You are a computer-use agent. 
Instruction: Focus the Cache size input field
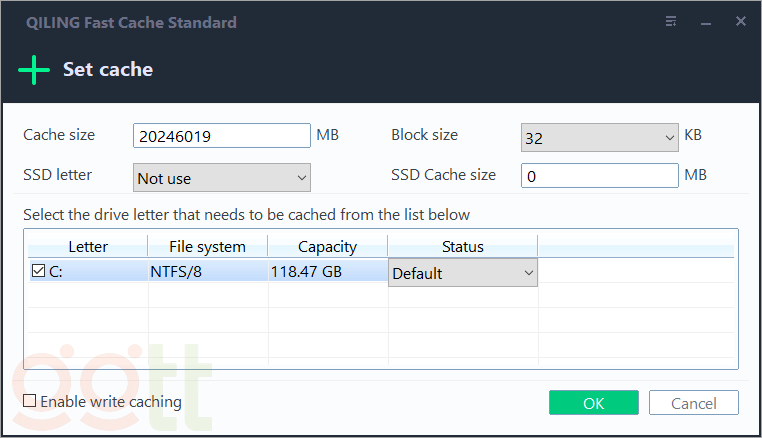pyautogui.click(x=221, y=136)
